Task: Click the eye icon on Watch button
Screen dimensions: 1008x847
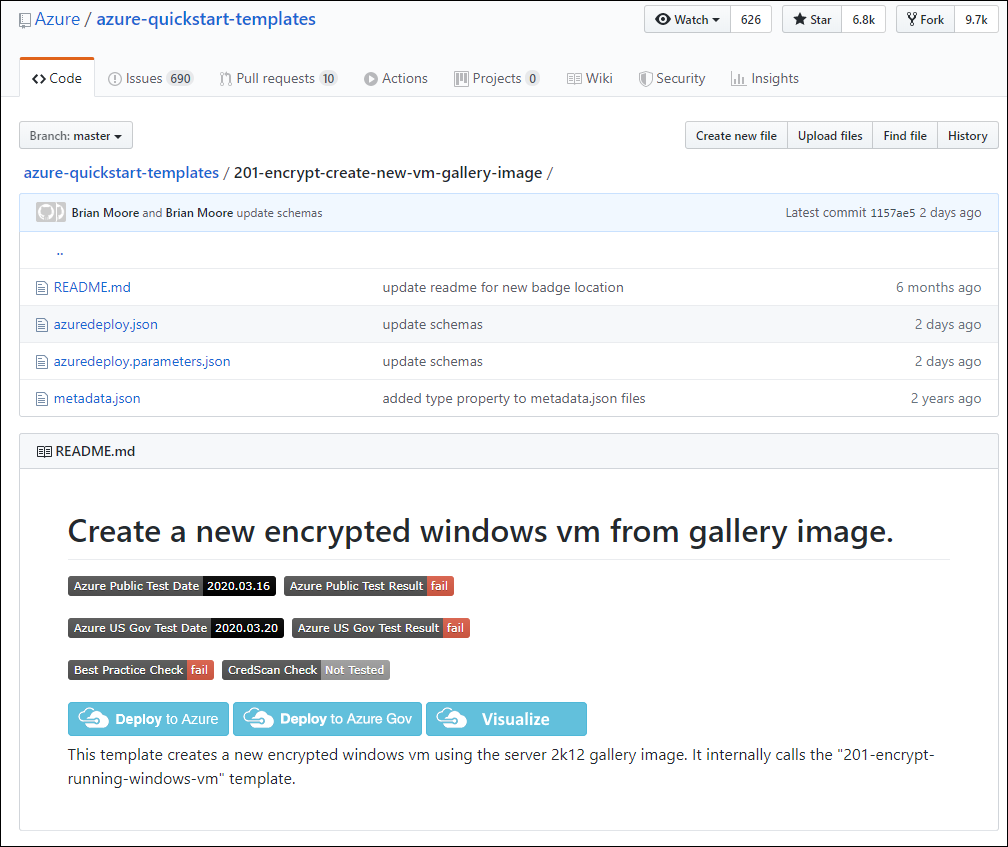Action: tap(663, 19)
